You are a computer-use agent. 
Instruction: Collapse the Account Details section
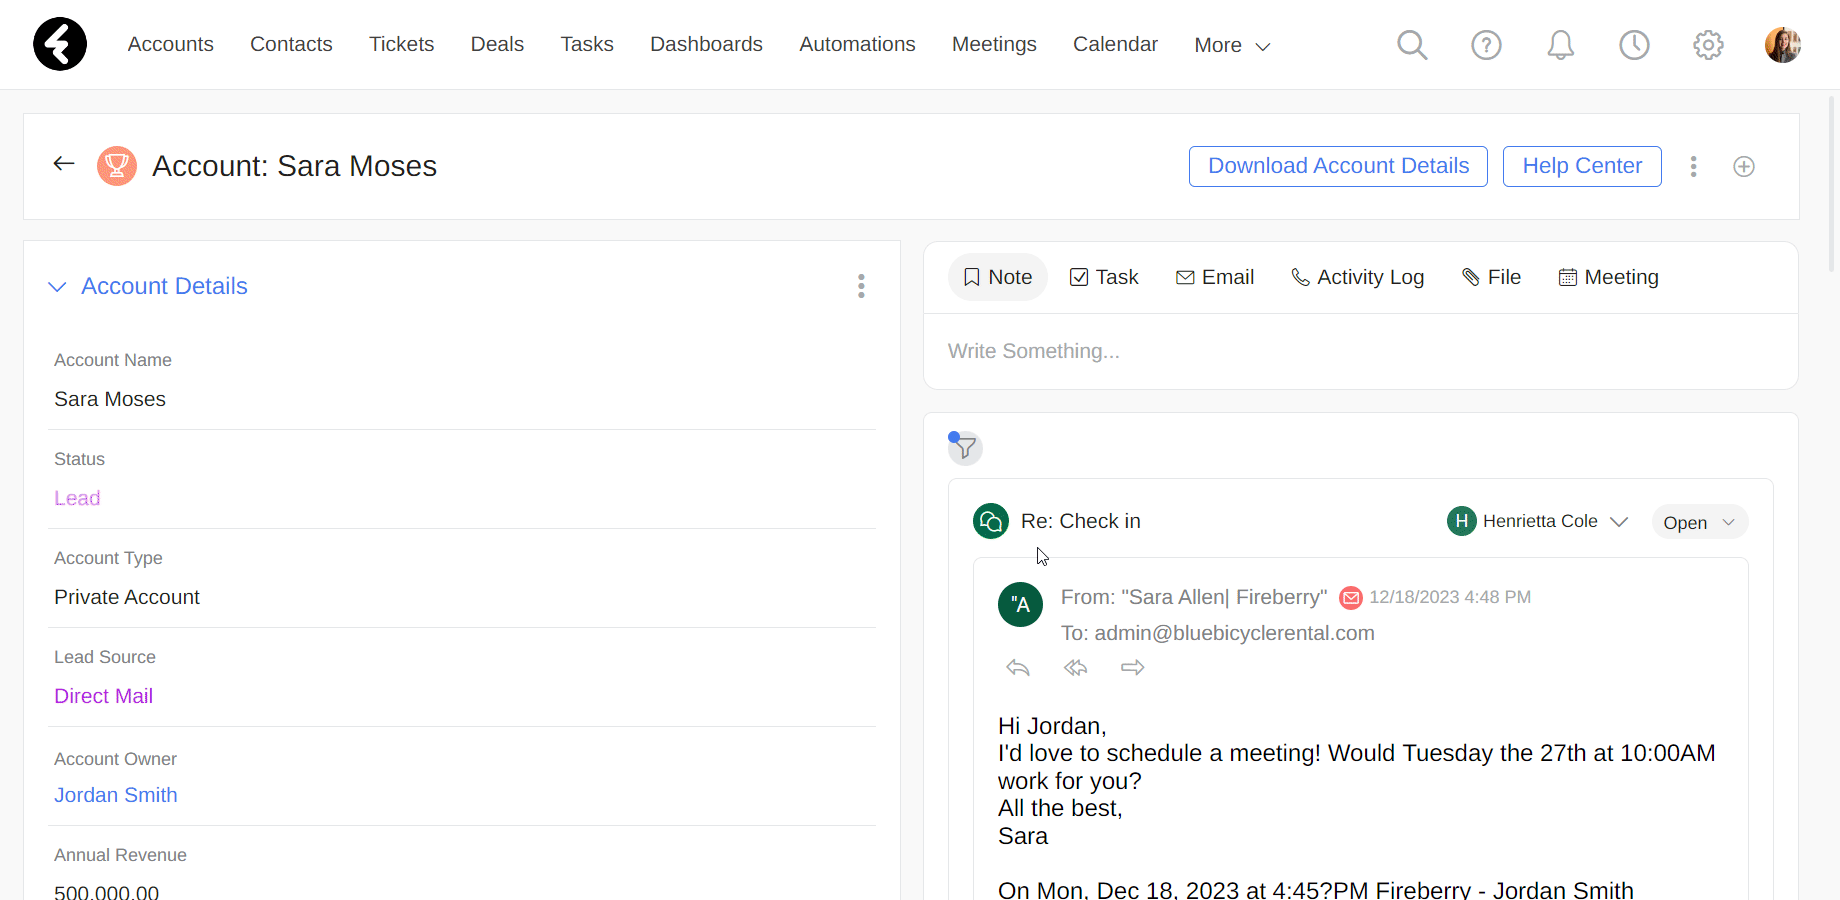[57, 287]
